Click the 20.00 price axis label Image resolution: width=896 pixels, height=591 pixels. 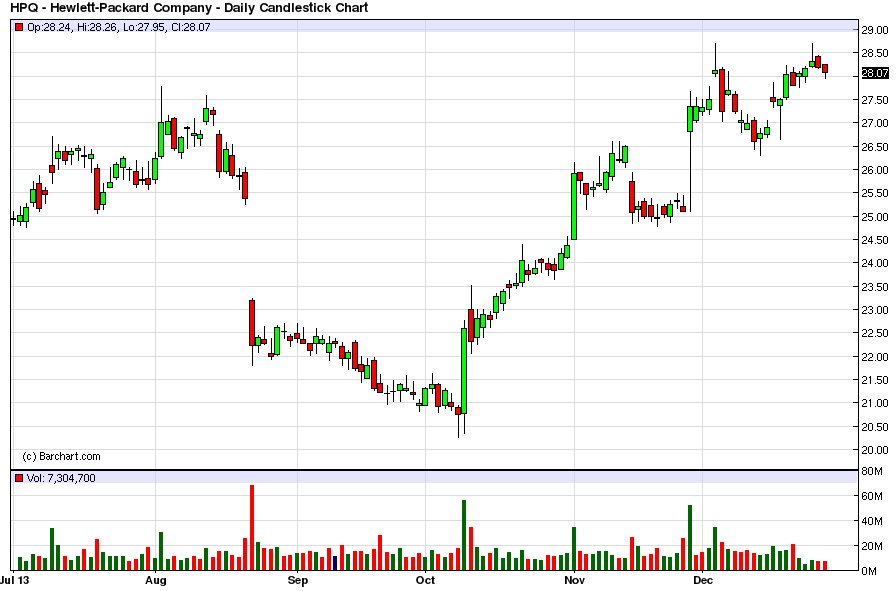875,450
